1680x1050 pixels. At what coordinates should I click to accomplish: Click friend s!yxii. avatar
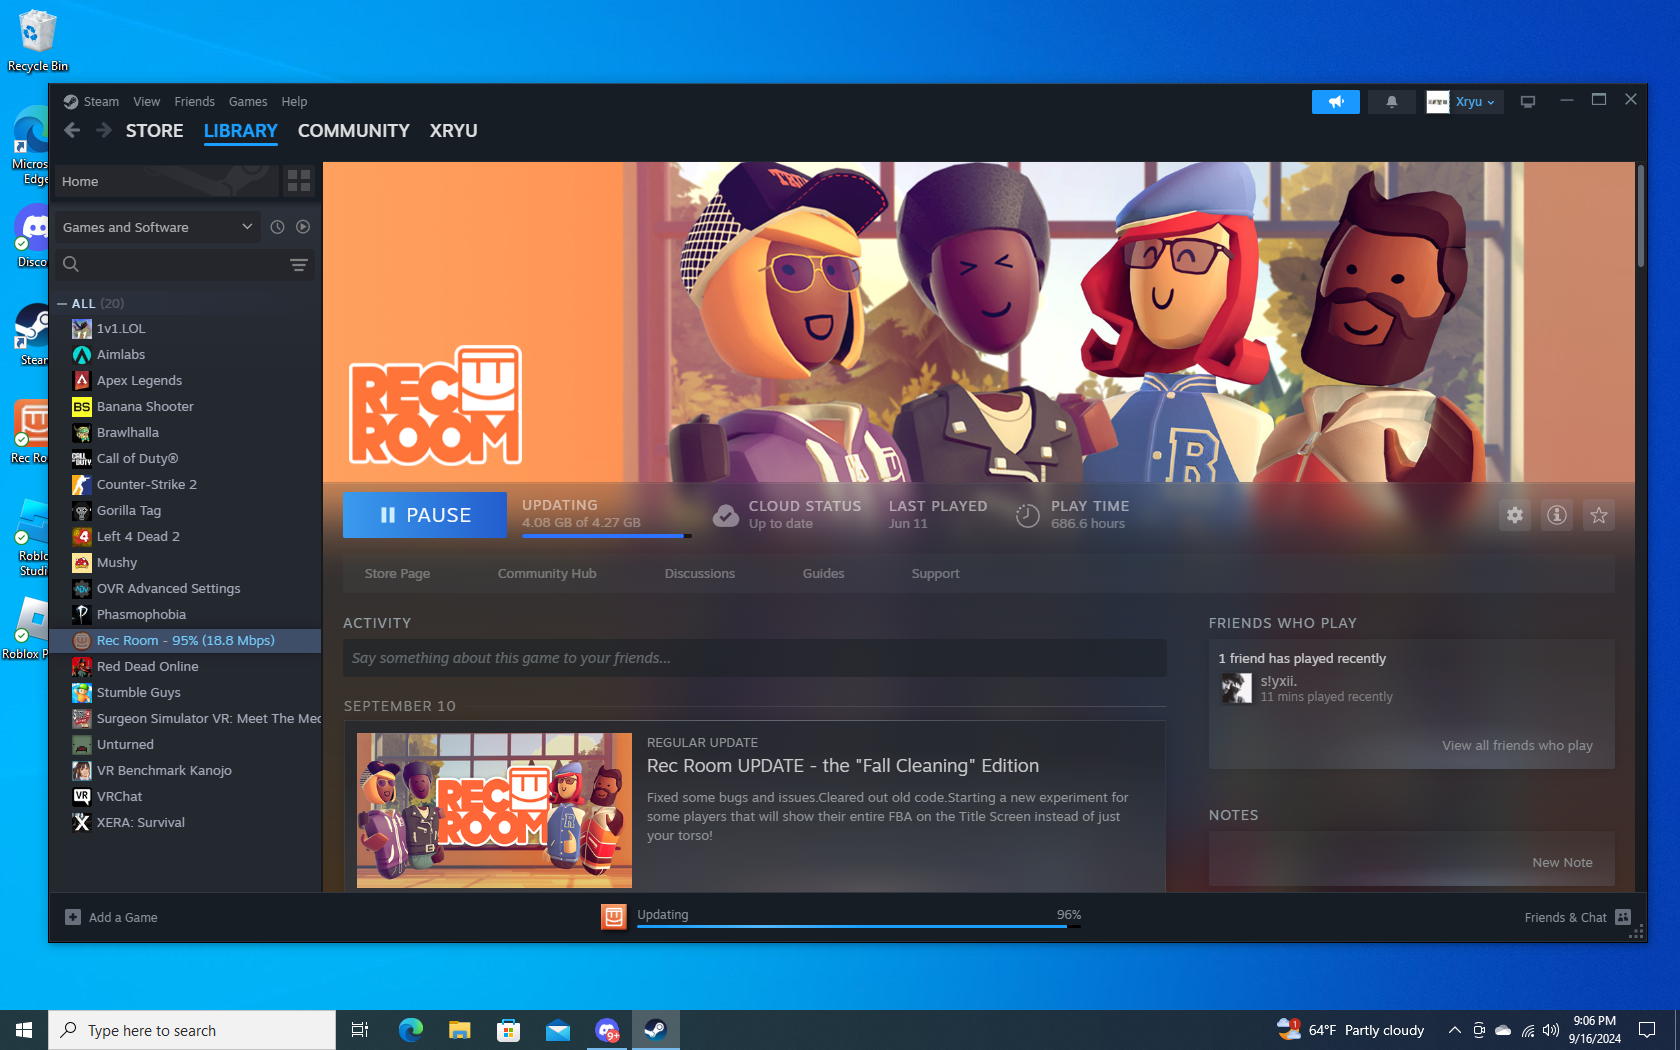(1236, 688)
